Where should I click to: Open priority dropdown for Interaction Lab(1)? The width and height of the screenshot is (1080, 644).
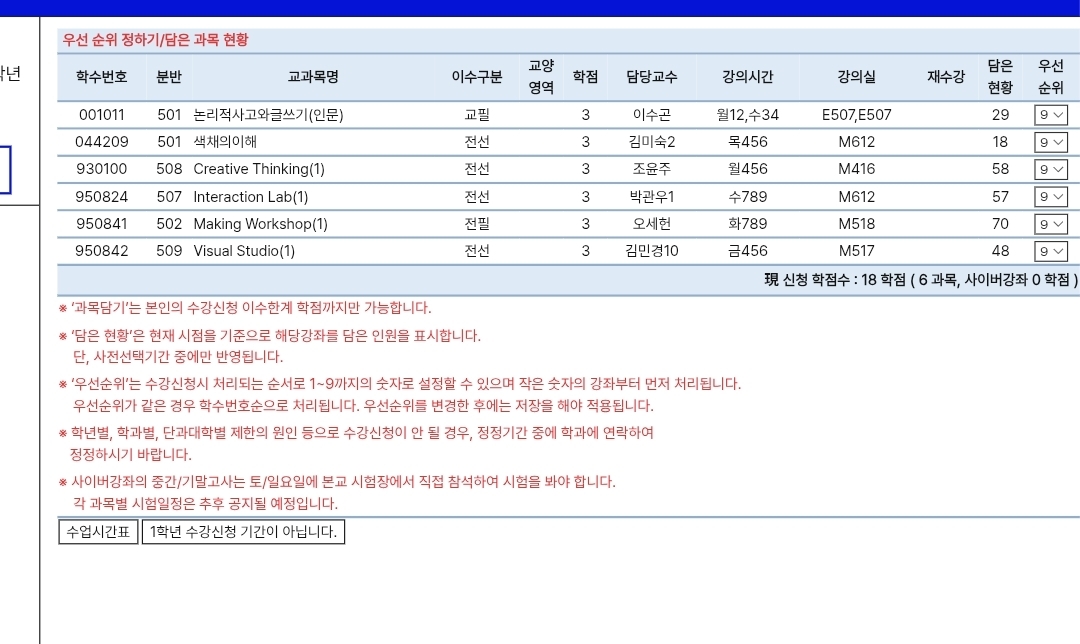1051,197
